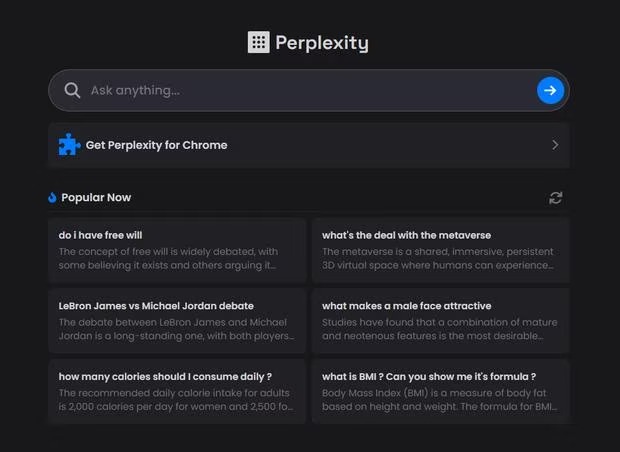Screen dimensions: 620x452
Task: Open 'what makes a male face attractive'
Action: pos(440,321)
